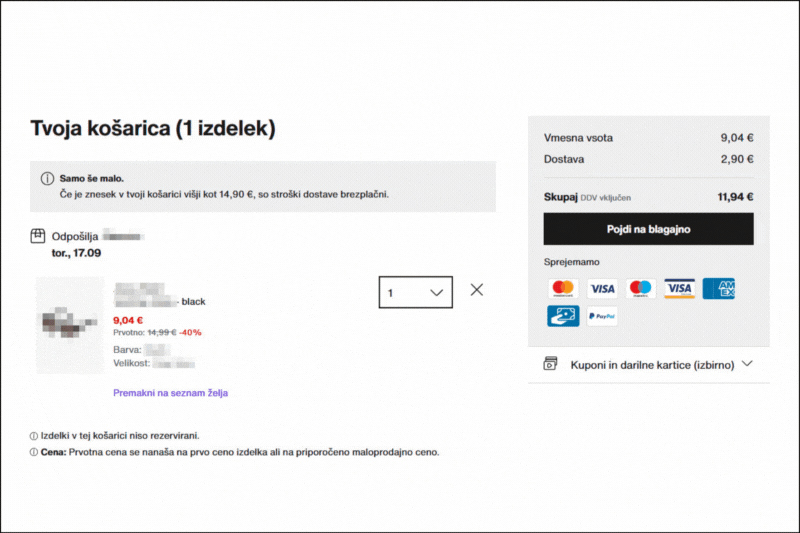Click the info icon next to 'Cena' note
Screen dimensions: 800x533
tap(34, 452)
